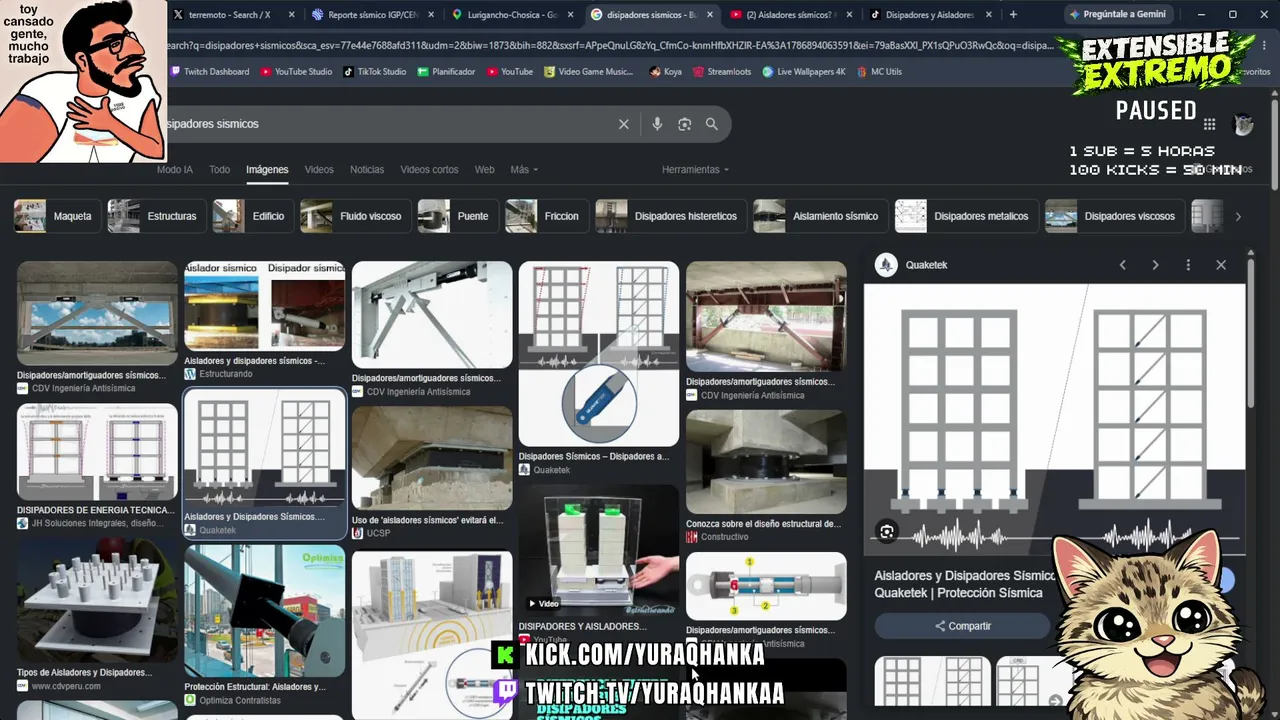Open the three-dot options menu in Quaketek panel
Viewport: 1280px width, 720px height.
pyautogui.click(x=1188, y=265)
